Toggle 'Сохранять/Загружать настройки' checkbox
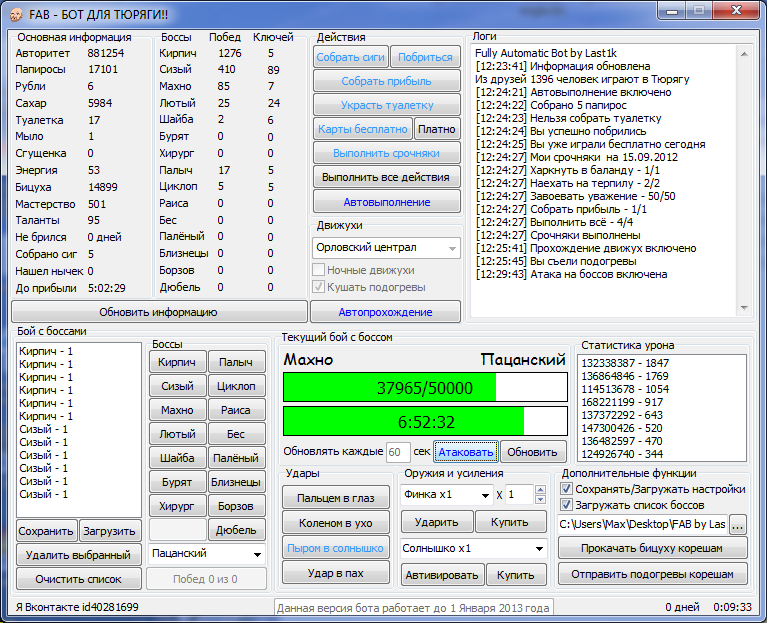Screen dimensions: 767x623 pyautogui.click(x=567, y=489)
